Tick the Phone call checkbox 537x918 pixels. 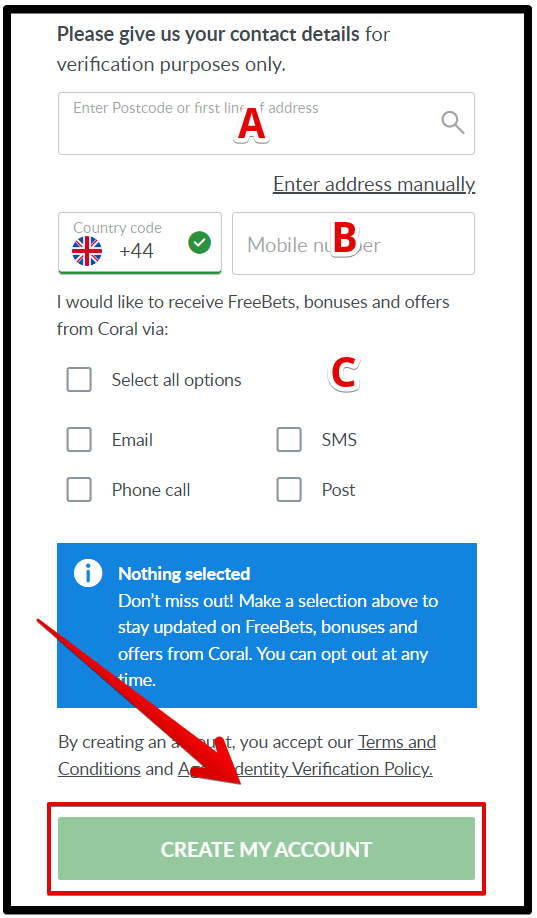pos(79,489)
